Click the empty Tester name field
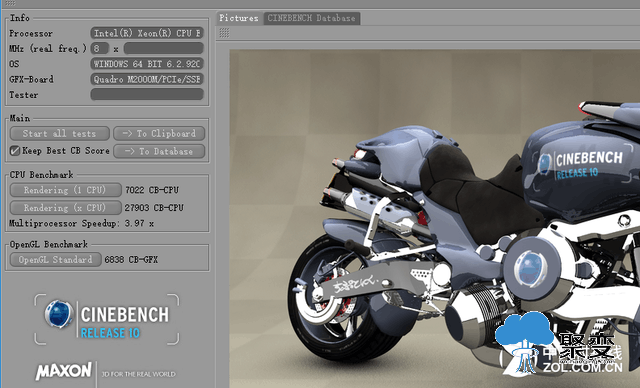The width and height of the screenshot is (640, 388). (x=147, y=95)
